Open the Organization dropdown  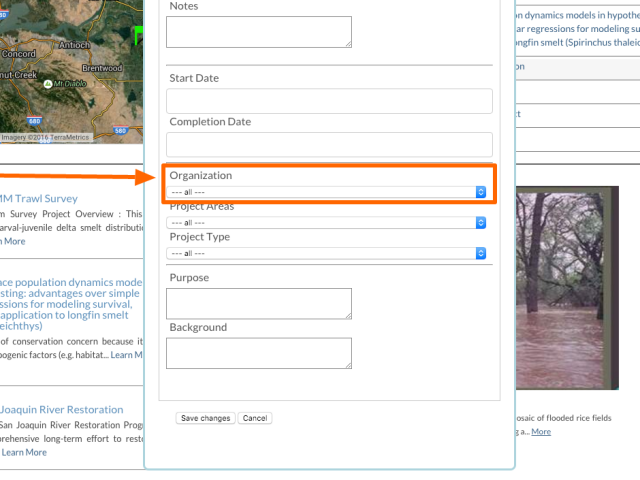tap(327, 192)
